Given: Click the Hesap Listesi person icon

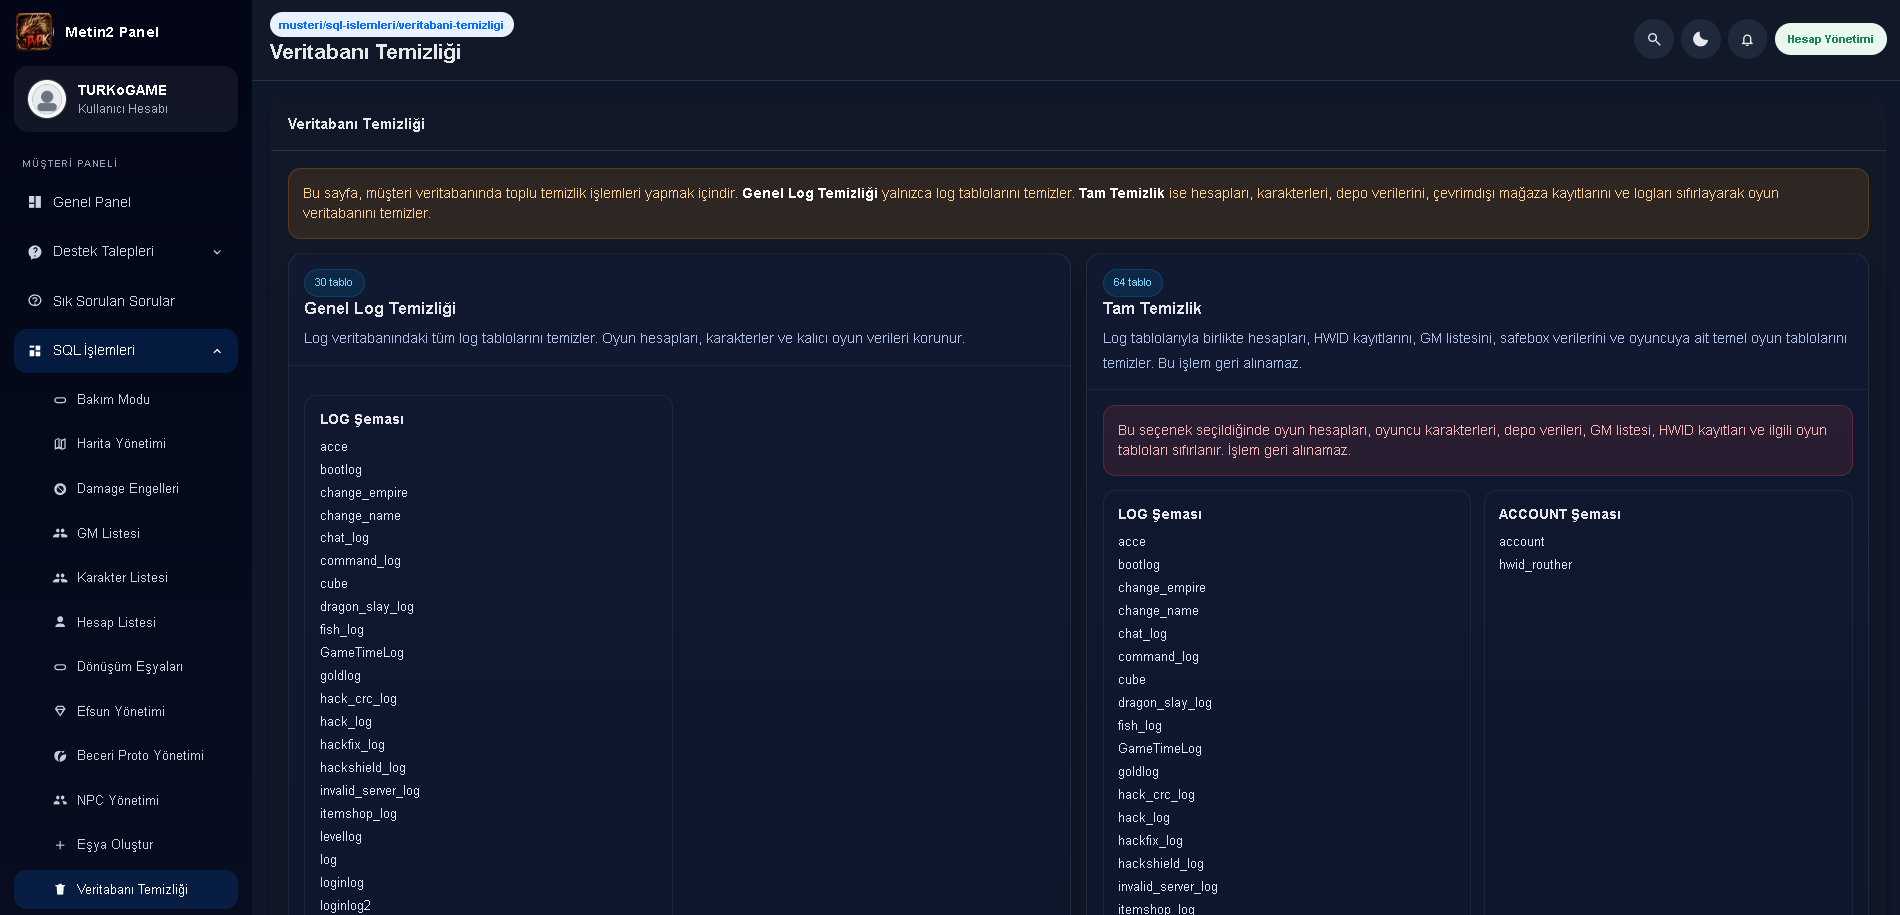Looking at the screenshot, I should coord(60,623).
